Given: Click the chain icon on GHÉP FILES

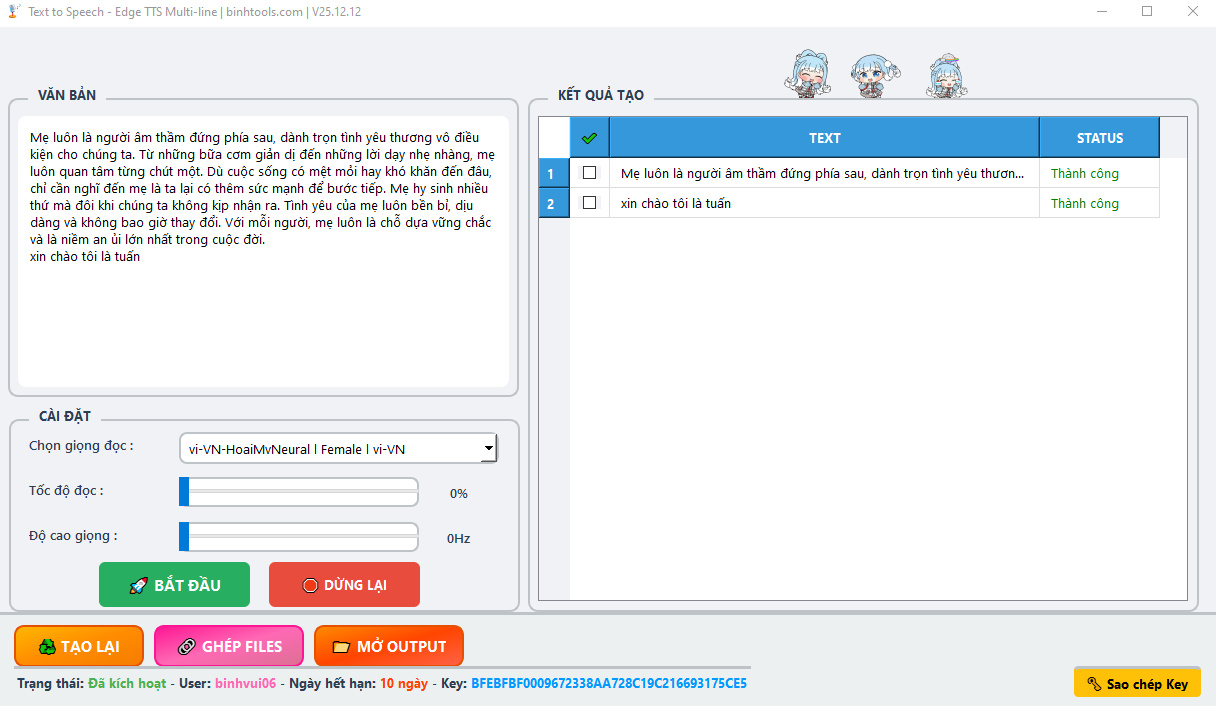Looking at the screenshot, I should click(x=187, y=645).
